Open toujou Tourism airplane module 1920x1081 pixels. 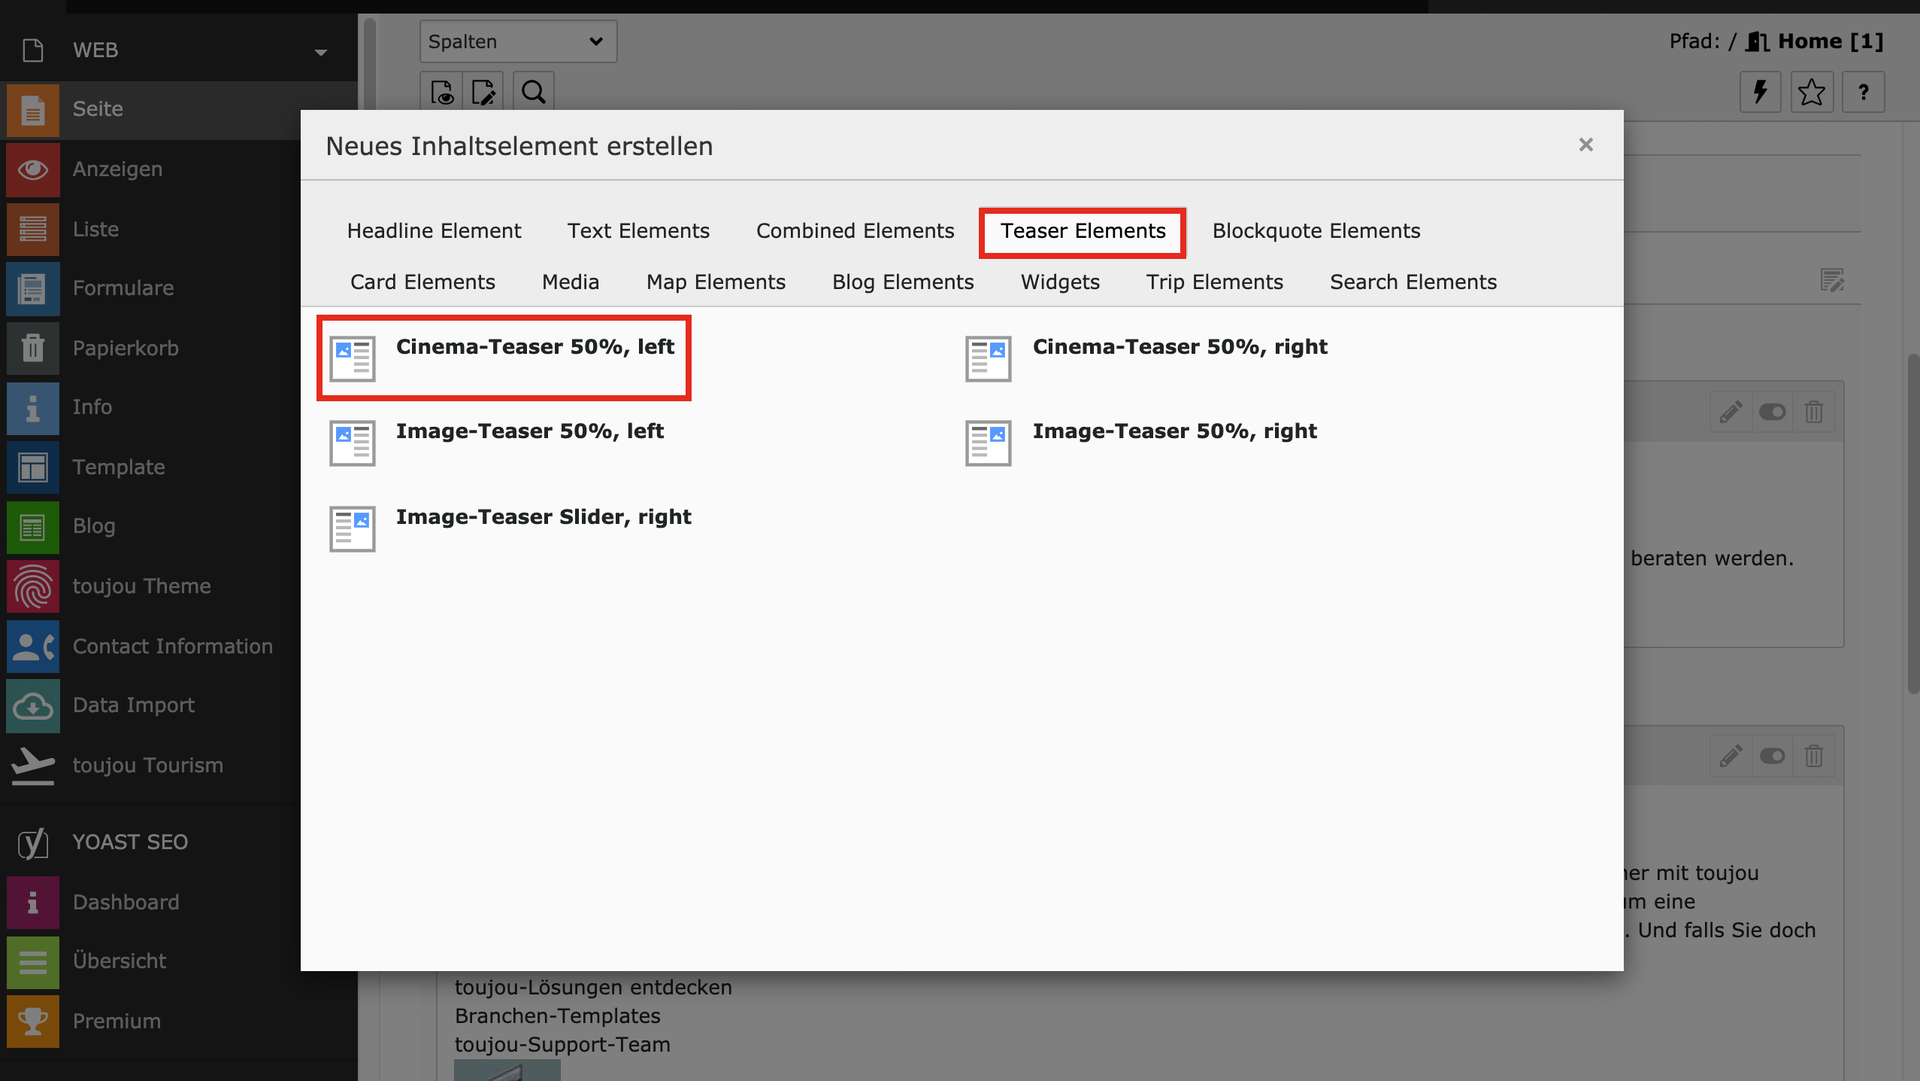(33, 765)
